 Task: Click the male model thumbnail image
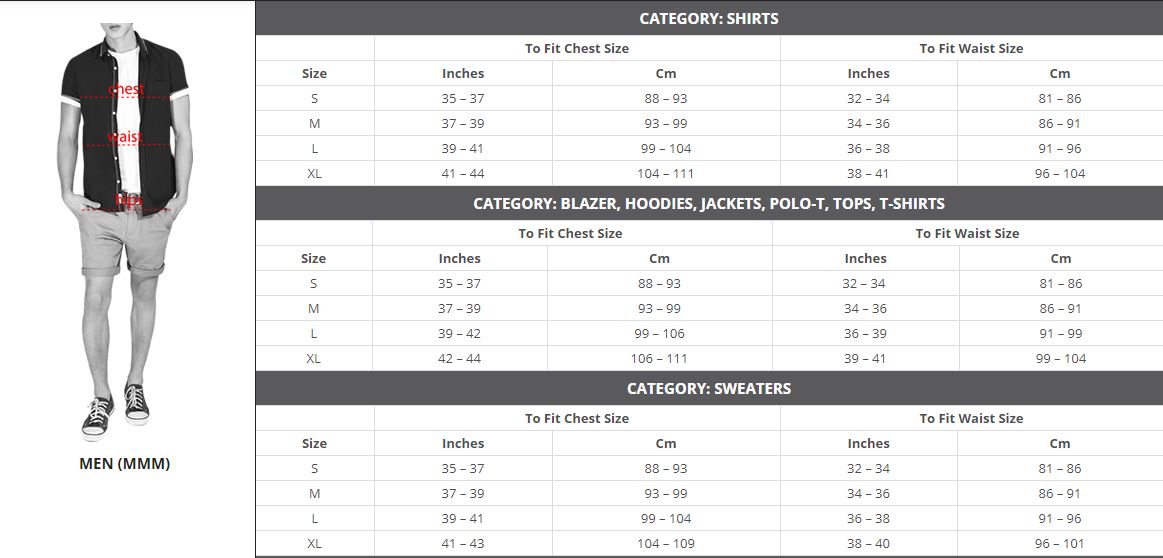coord(125,232)
